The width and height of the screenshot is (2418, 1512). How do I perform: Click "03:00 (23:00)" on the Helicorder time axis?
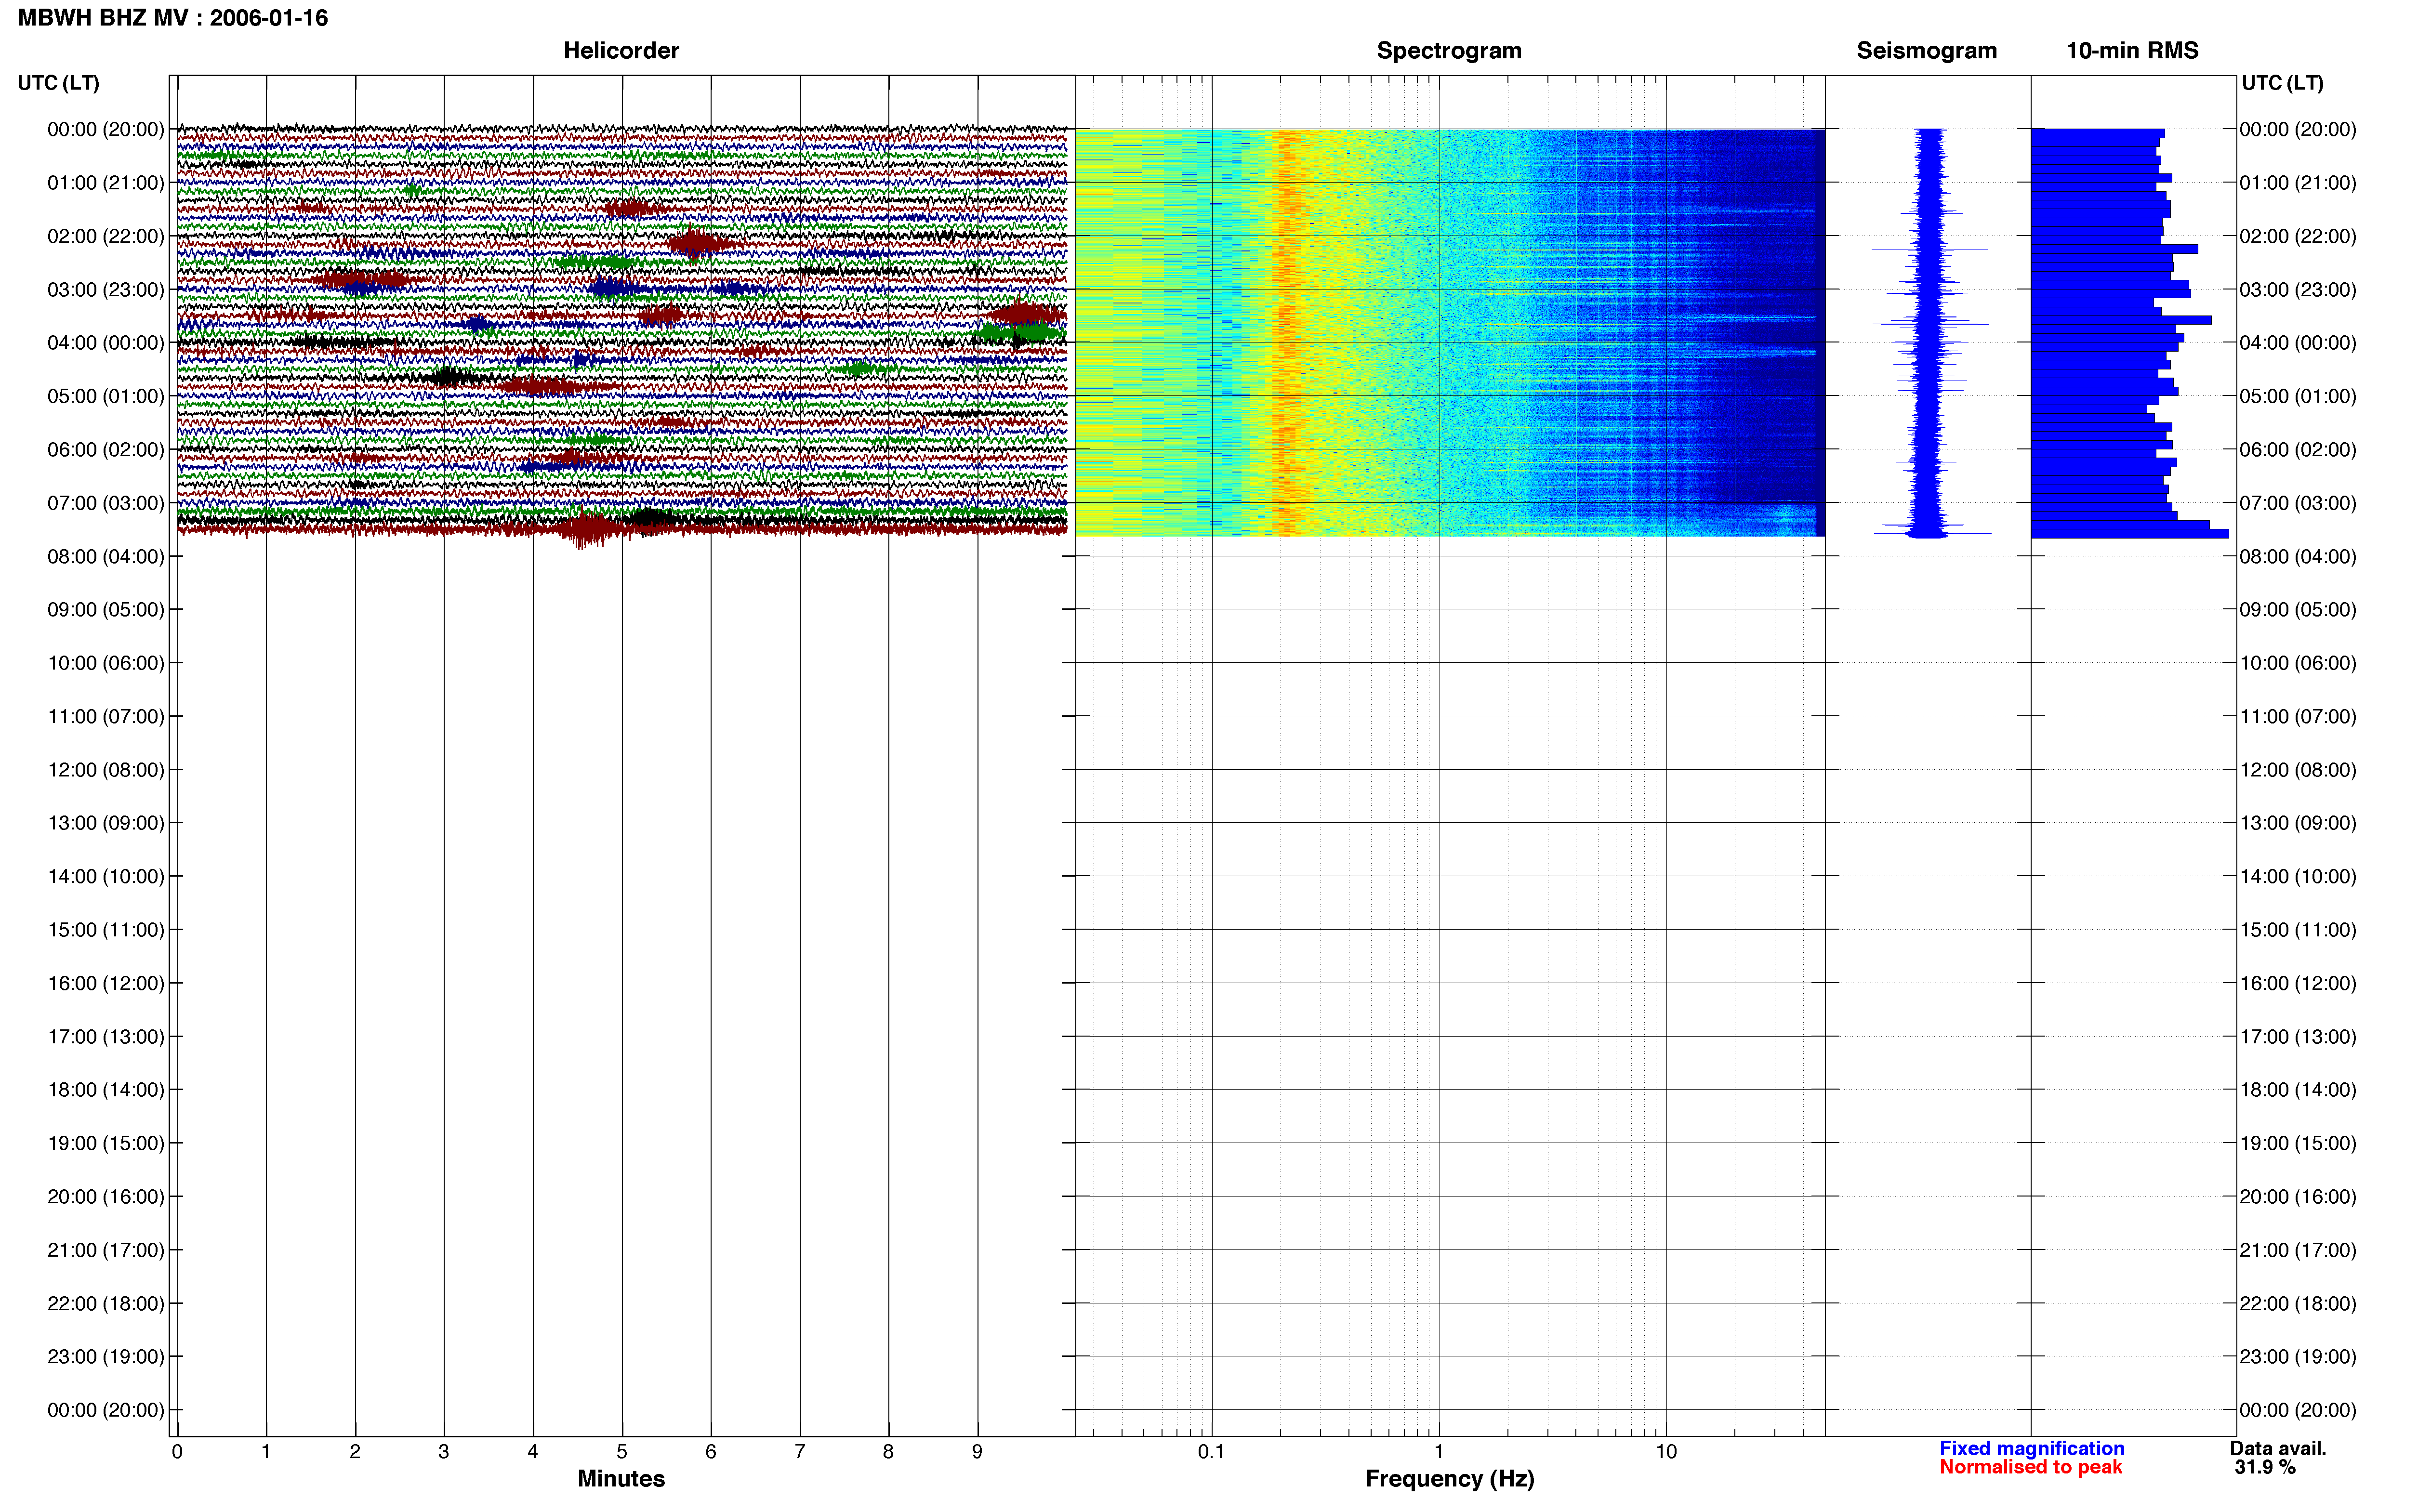(106, 290)
